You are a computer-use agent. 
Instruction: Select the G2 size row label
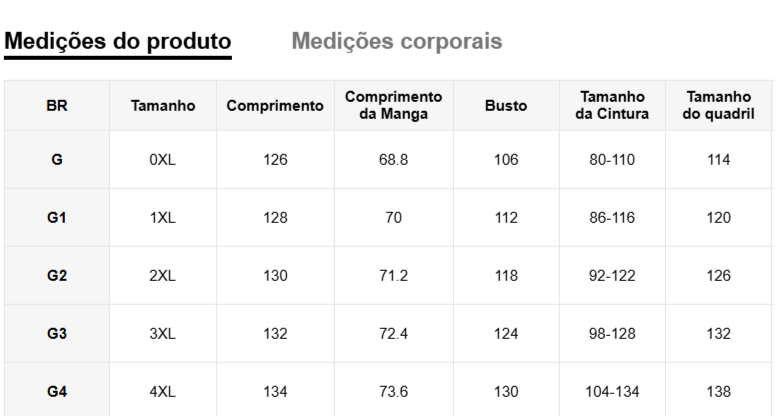[57, 276]
